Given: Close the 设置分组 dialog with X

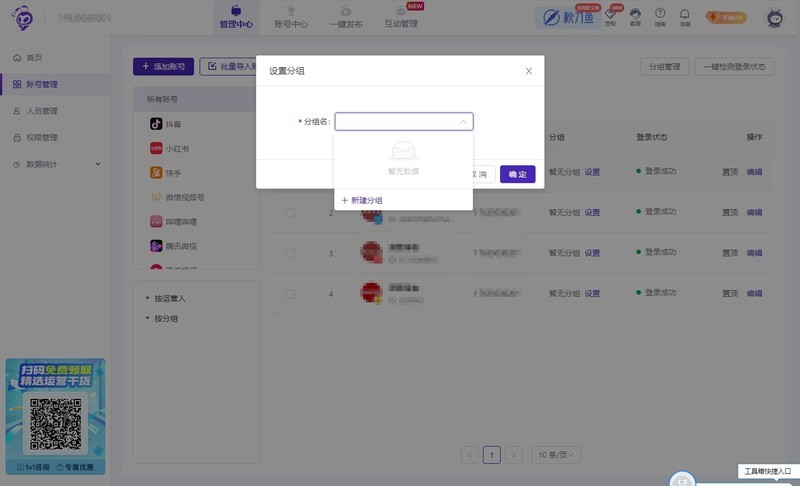Looking at the screenshot, I should coord(529,71).
